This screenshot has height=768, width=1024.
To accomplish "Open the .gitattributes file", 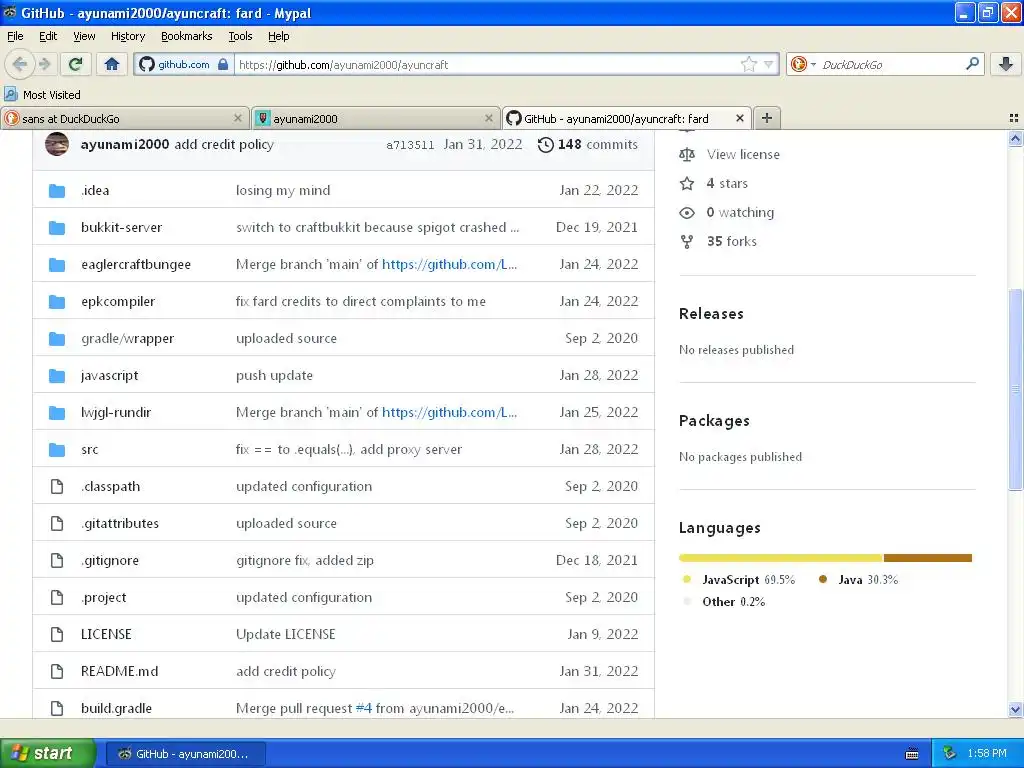I will pos(120,523).
